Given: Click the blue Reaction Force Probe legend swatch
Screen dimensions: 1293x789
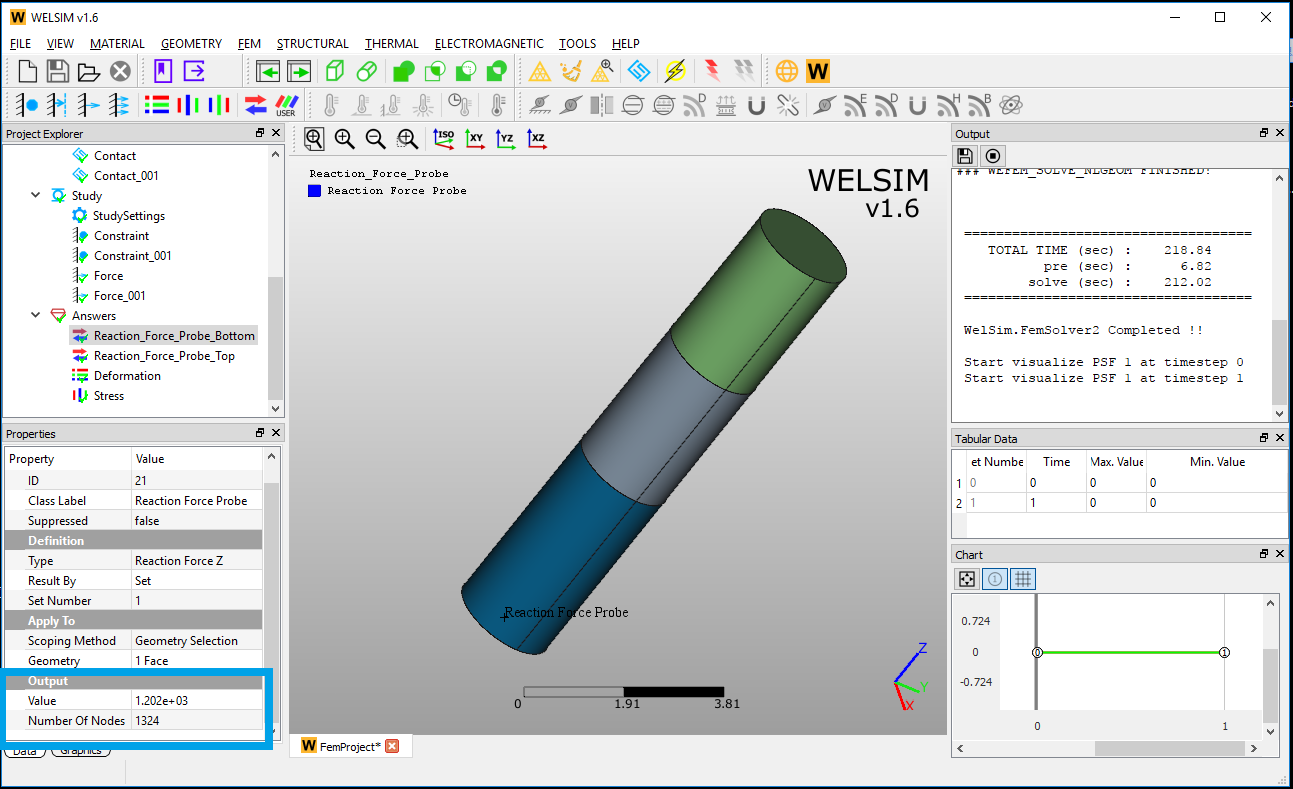Looking at the screenshot, I should tap(313, 191).
